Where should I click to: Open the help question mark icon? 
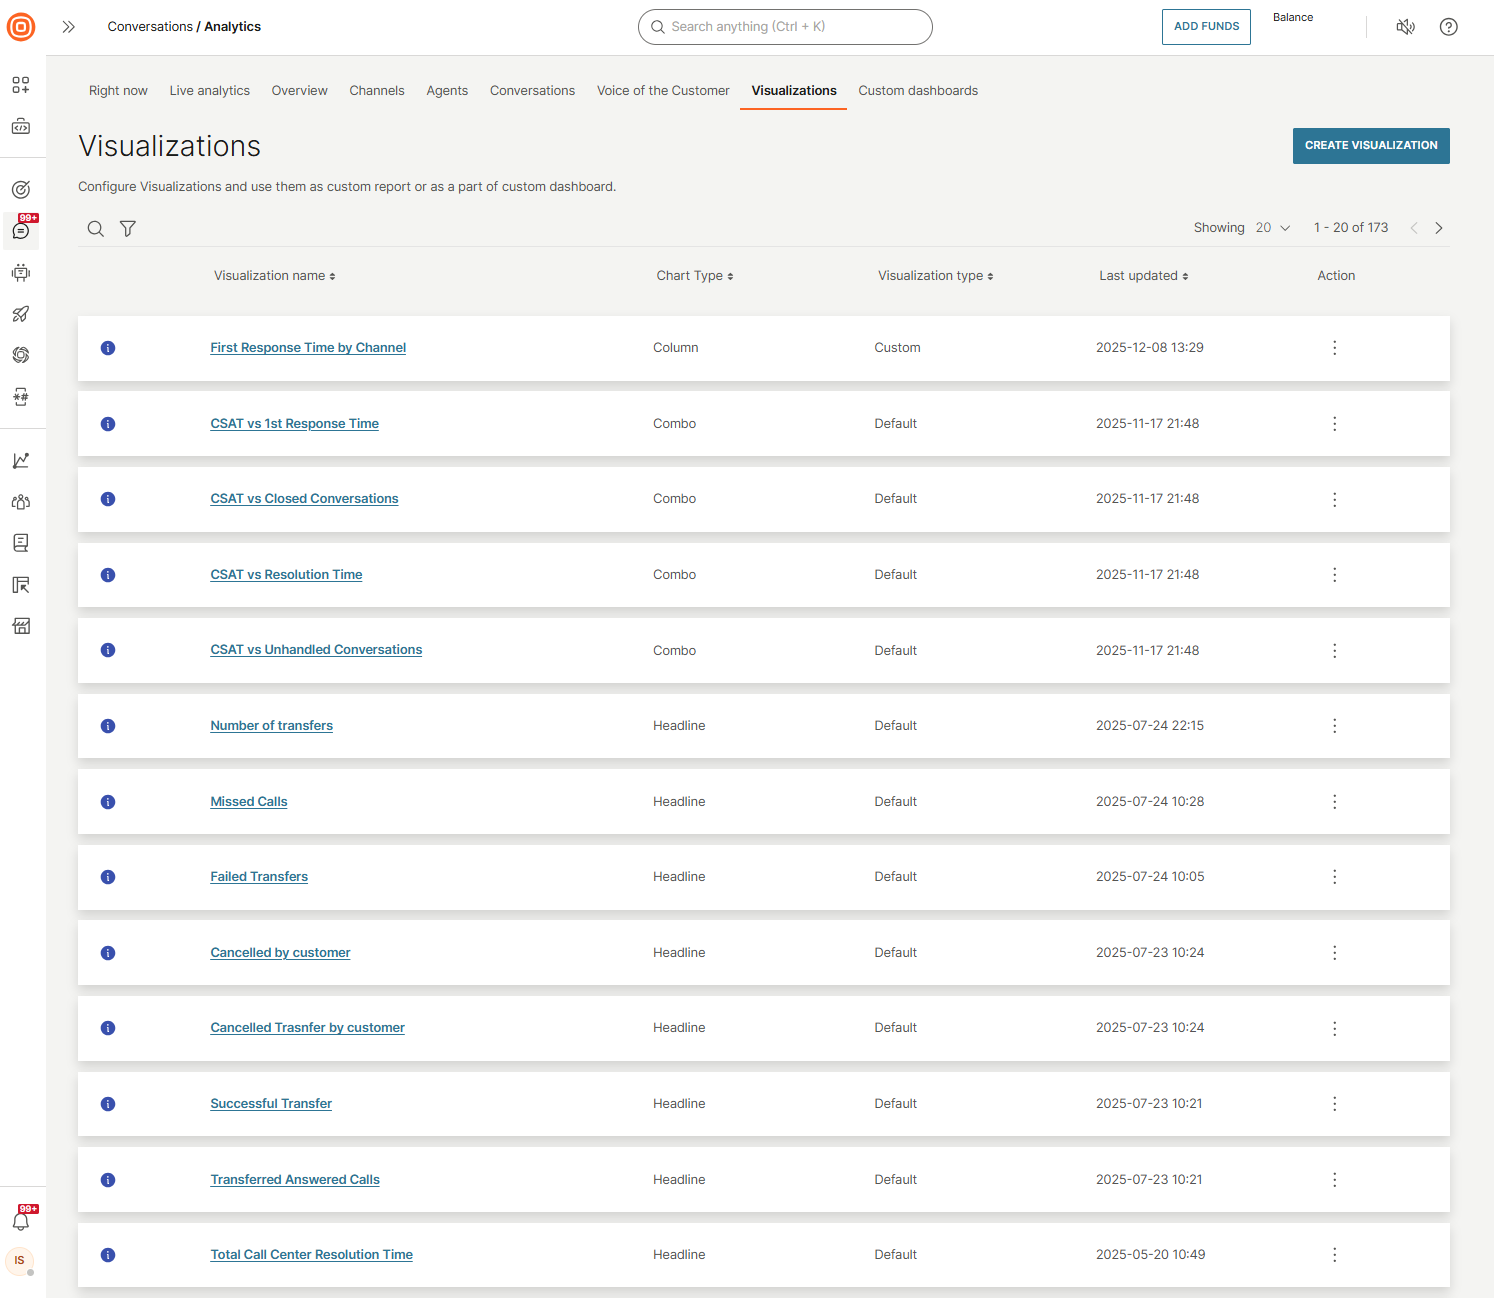point(1448,27)
